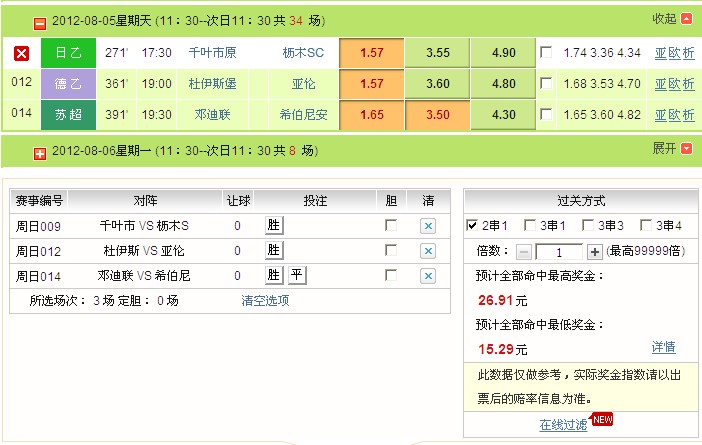Remove match 周日014 with its clear X icon
The image size is (702, 445).
click(428, 276)
